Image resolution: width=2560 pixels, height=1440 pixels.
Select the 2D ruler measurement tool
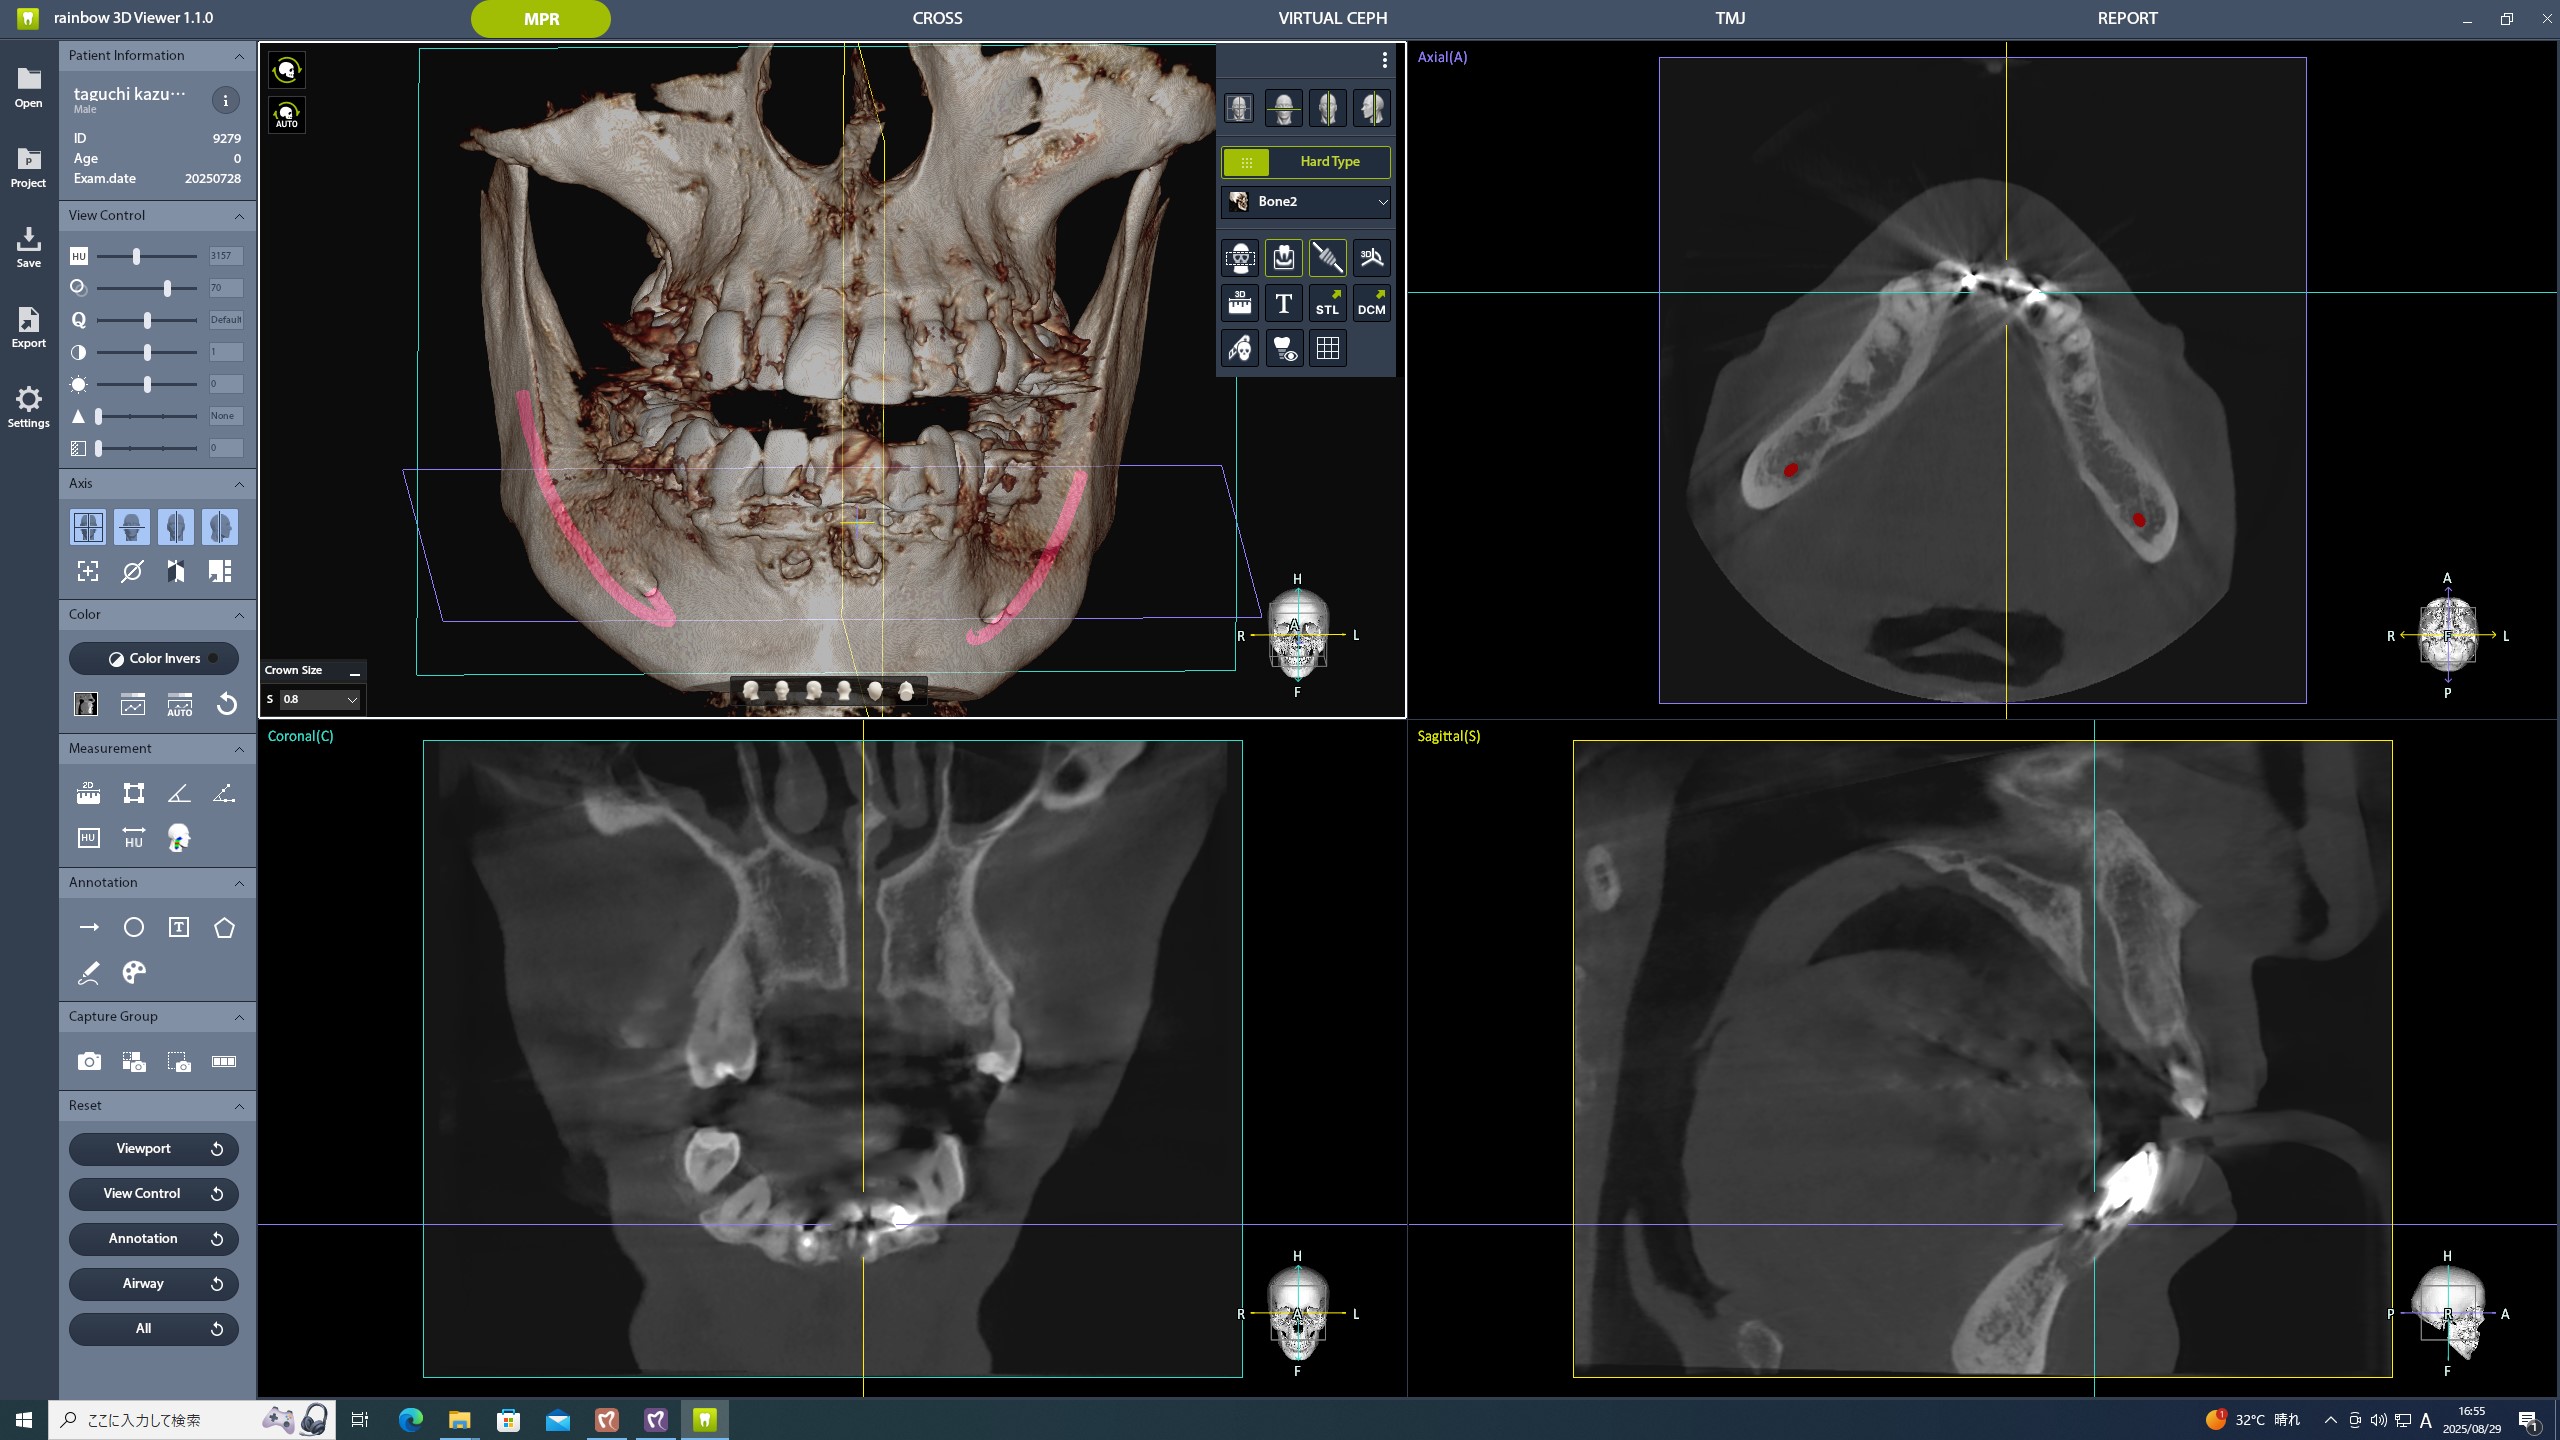[x=88, y=793]
